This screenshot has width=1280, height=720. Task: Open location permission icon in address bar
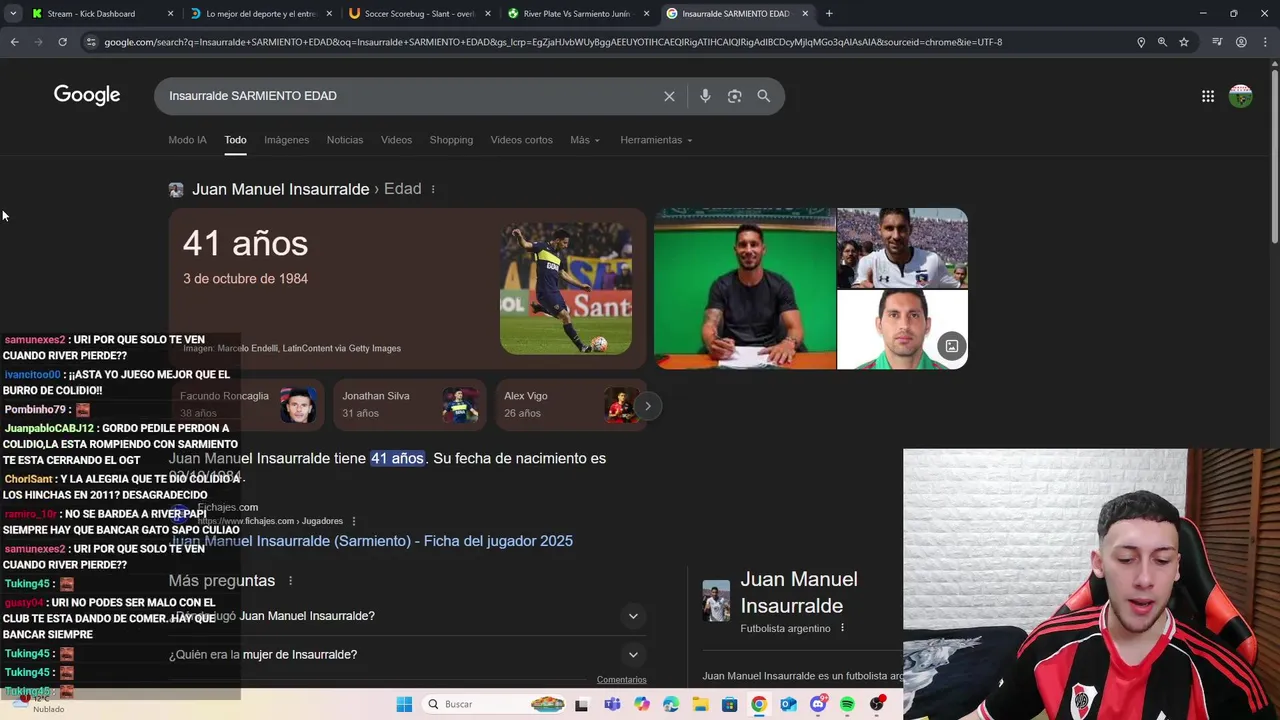coord(1141,42)
